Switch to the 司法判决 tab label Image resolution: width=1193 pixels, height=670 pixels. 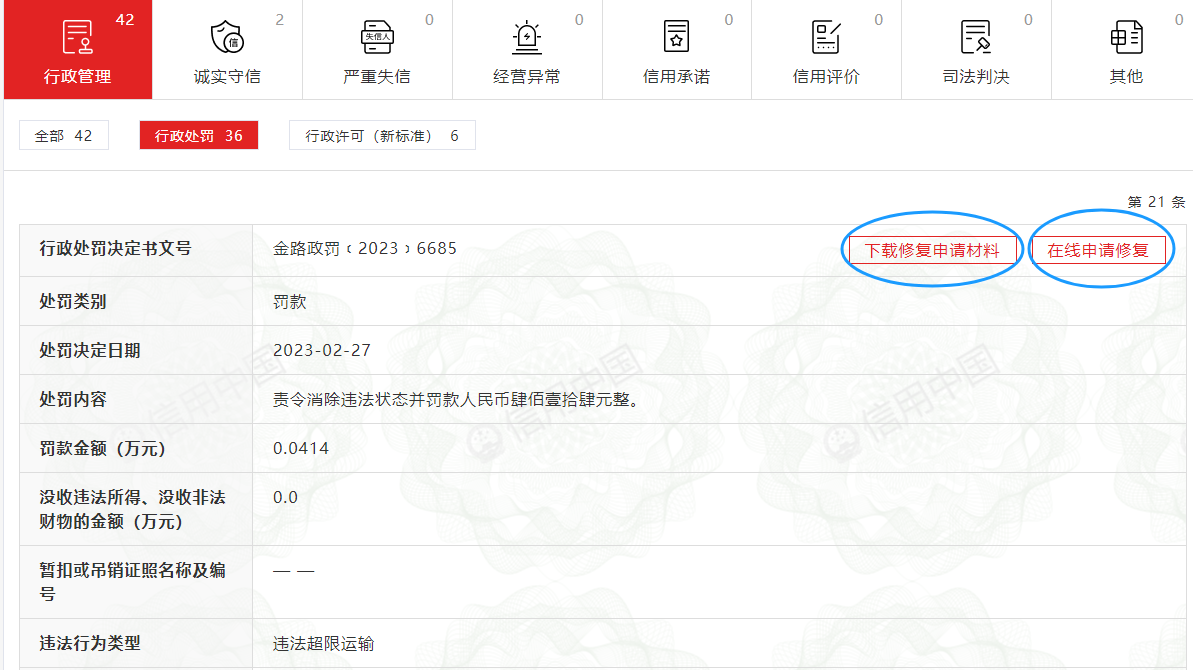[975, 77]
